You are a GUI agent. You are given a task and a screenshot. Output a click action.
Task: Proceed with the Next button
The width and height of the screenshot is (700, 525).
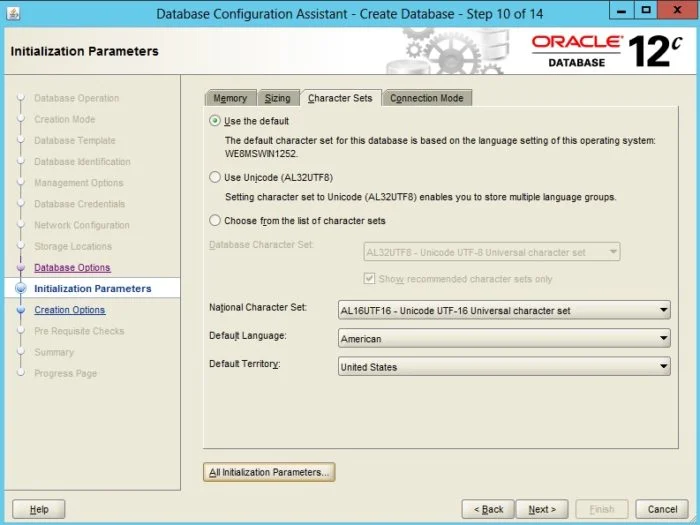pos(542,509)
